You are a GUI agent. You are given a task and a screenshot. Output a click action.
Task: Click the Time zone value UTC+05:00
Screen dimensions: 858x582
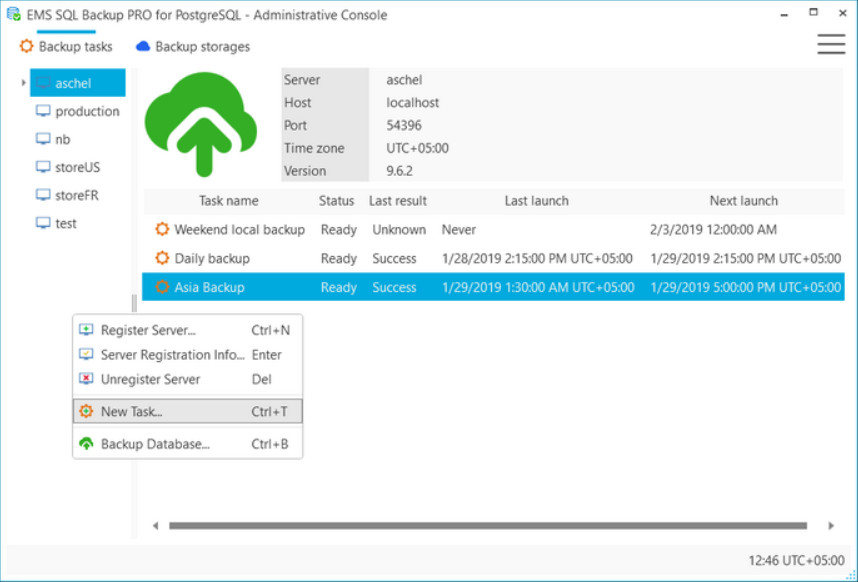(x=418, y=148)
